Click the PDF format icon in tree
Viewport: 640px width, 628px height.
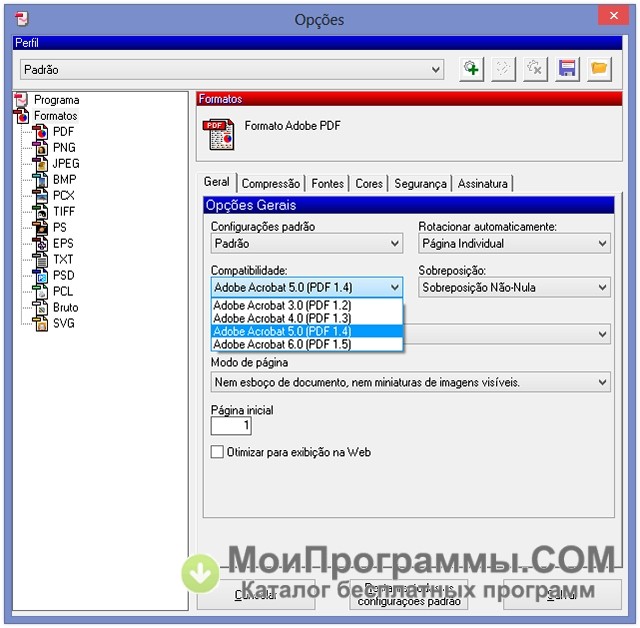tap(41, 132)
